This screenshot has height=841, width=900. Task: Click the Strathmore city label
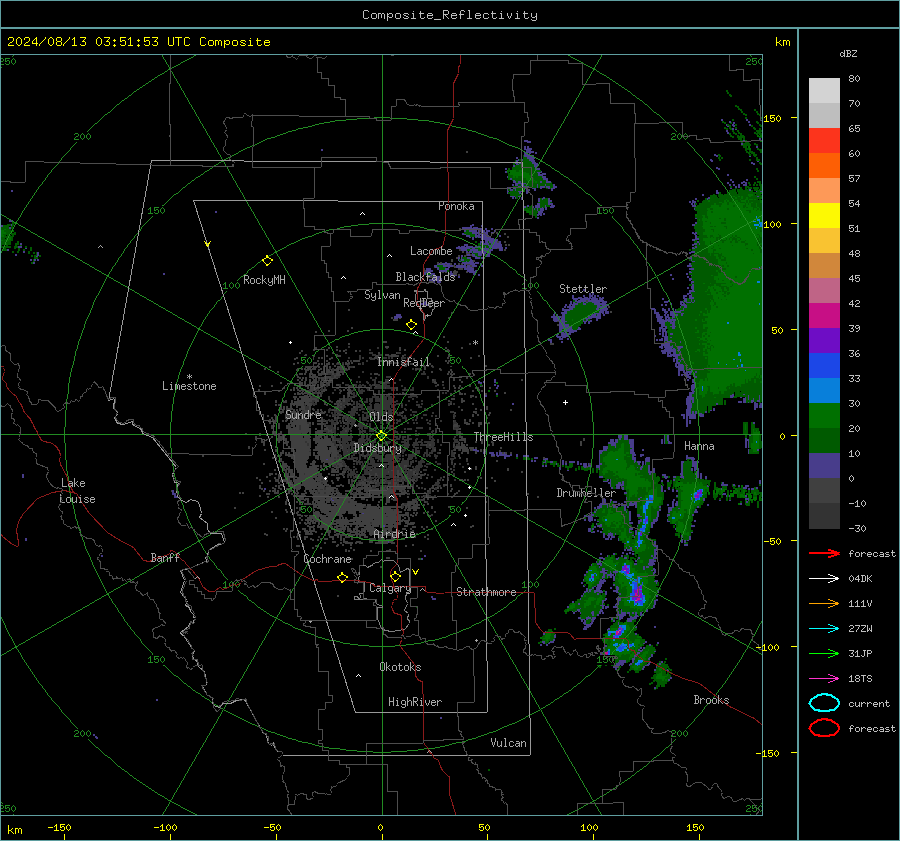click(486, 592)
